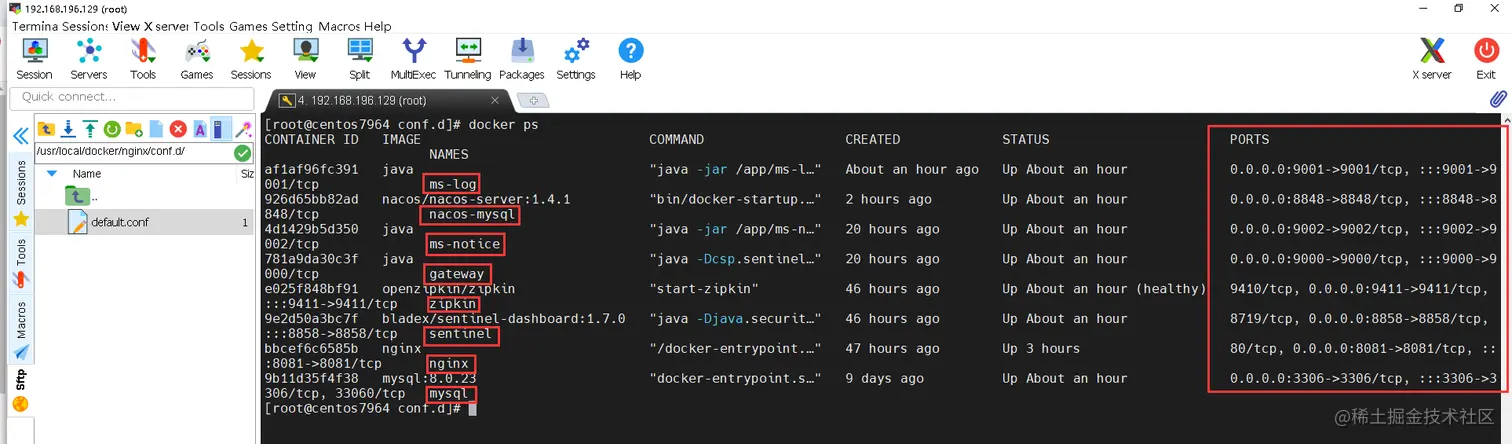This screenshot has width=1512, height=444.
Task: Click the paperclip icon on the right
Action: (1498, 100)
